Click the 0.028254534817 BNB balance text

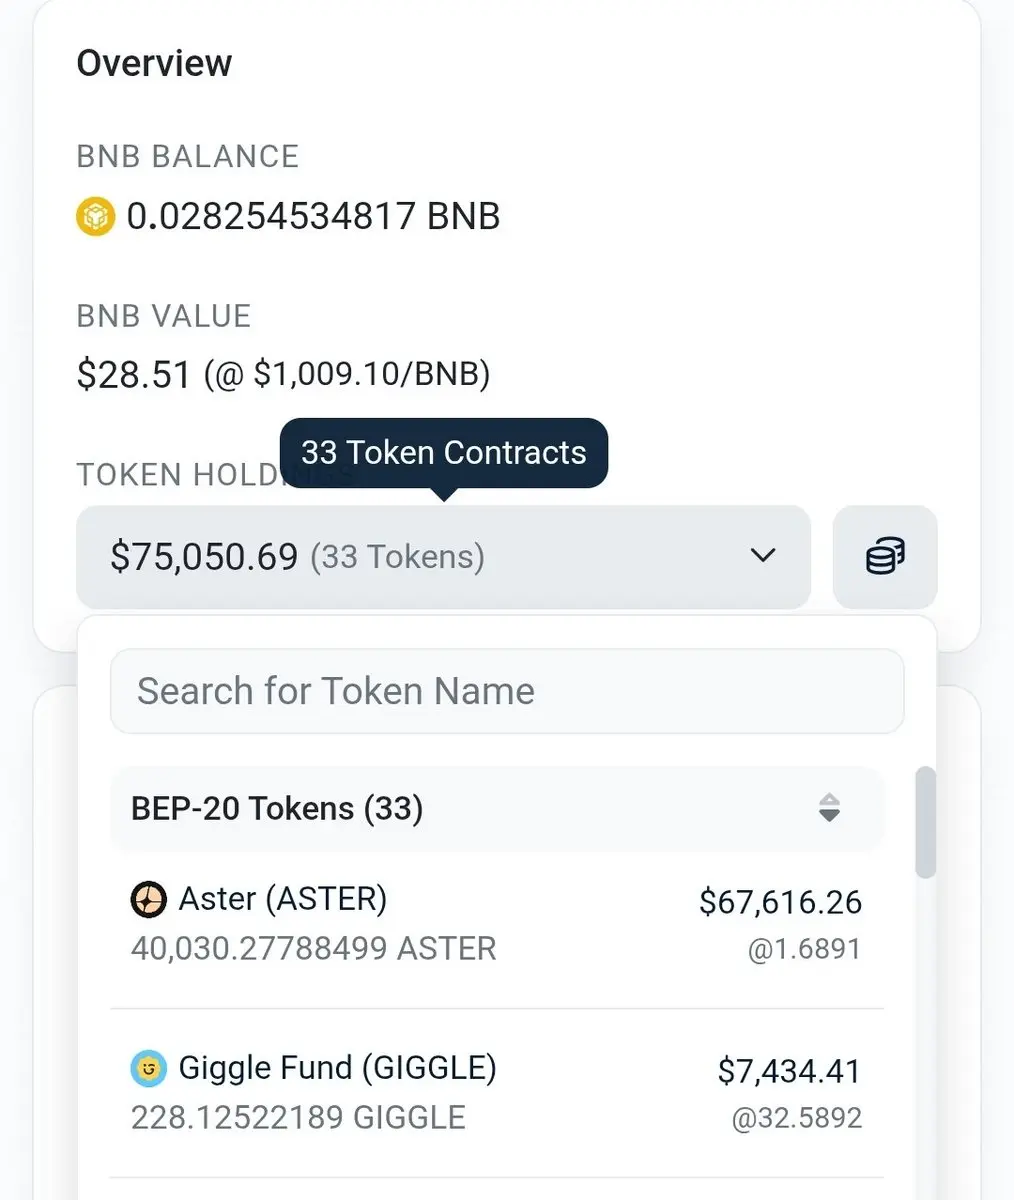pyautogui.click(x=313, y=216)
